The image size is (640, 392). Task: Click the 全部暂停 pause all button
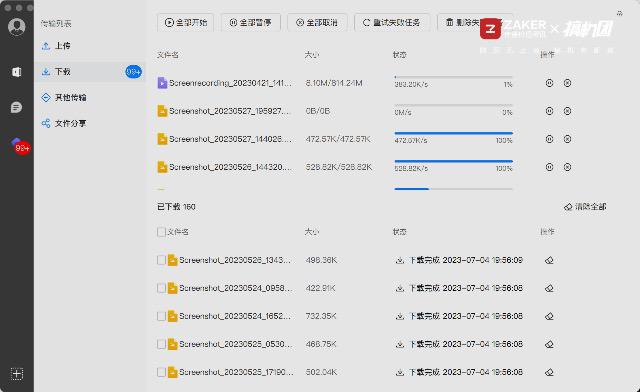251,22
